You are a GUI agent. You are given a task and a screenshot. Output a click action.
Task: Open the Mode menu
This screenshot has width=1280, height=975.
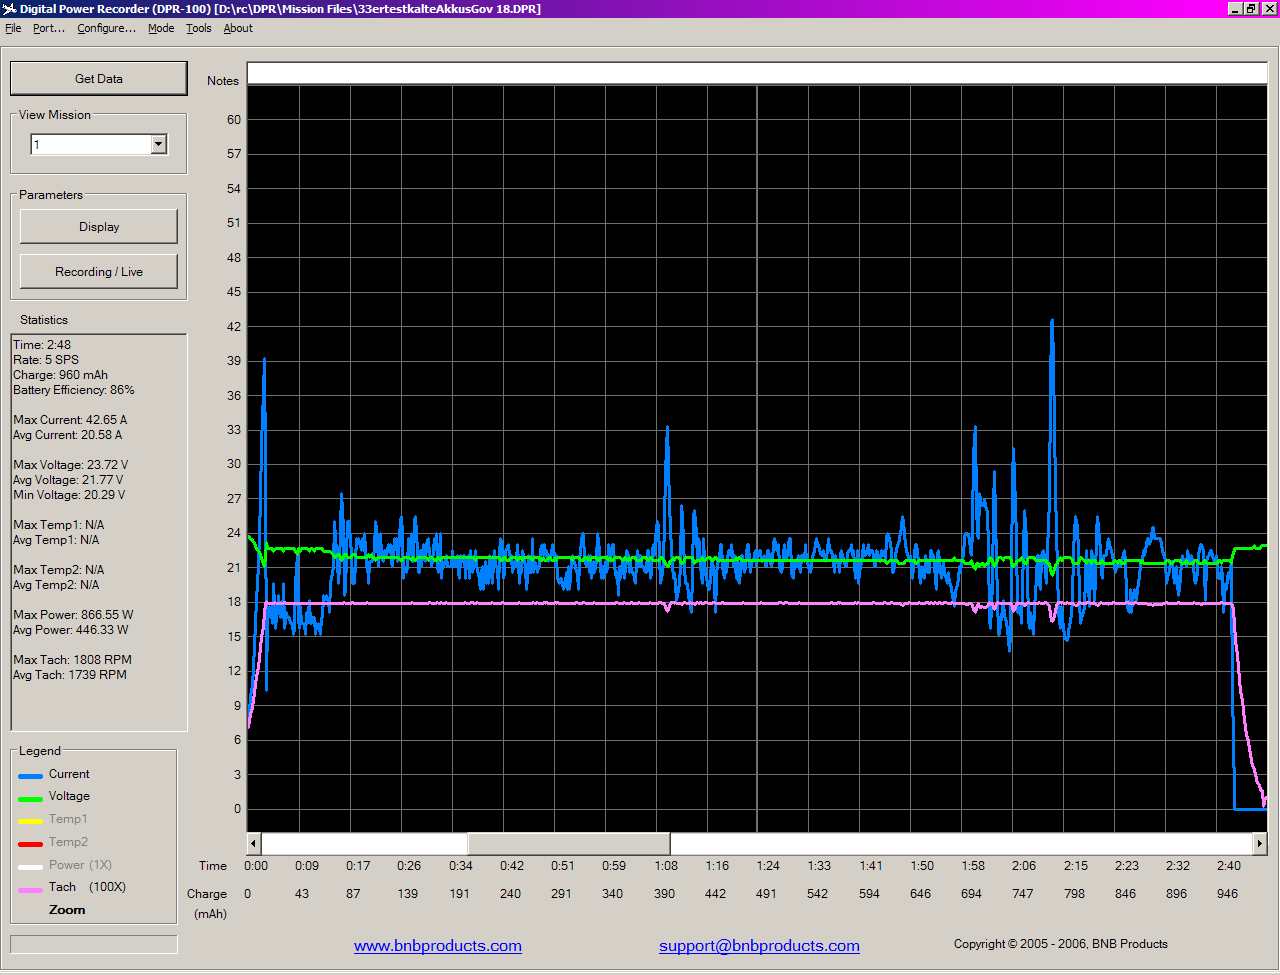click(161, 28)
